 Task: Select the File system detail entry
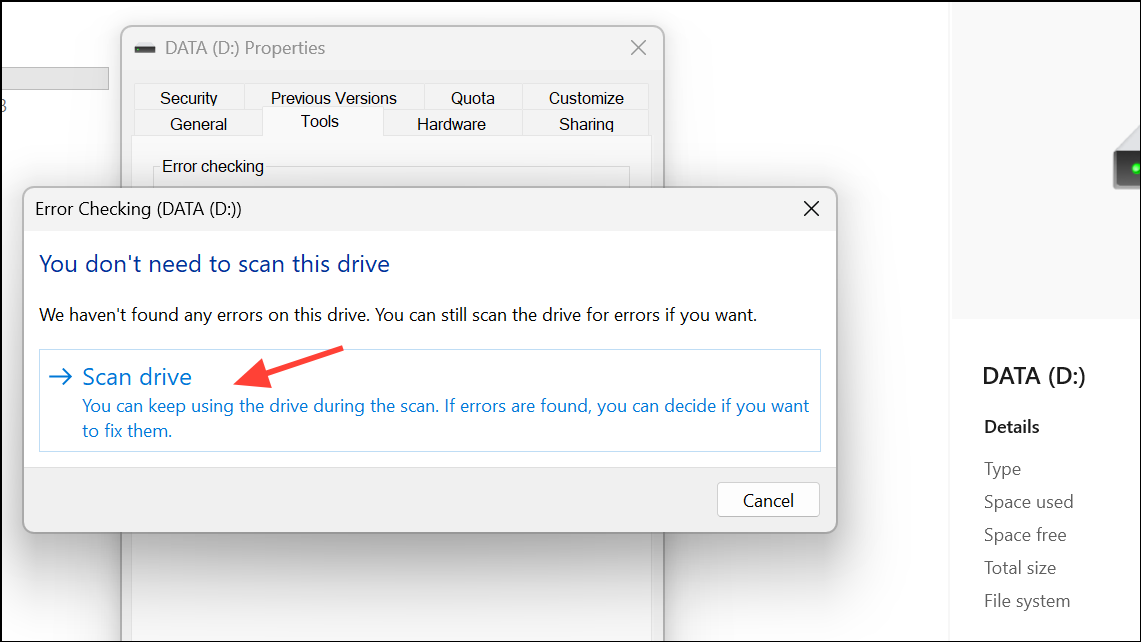(1027, 600)
